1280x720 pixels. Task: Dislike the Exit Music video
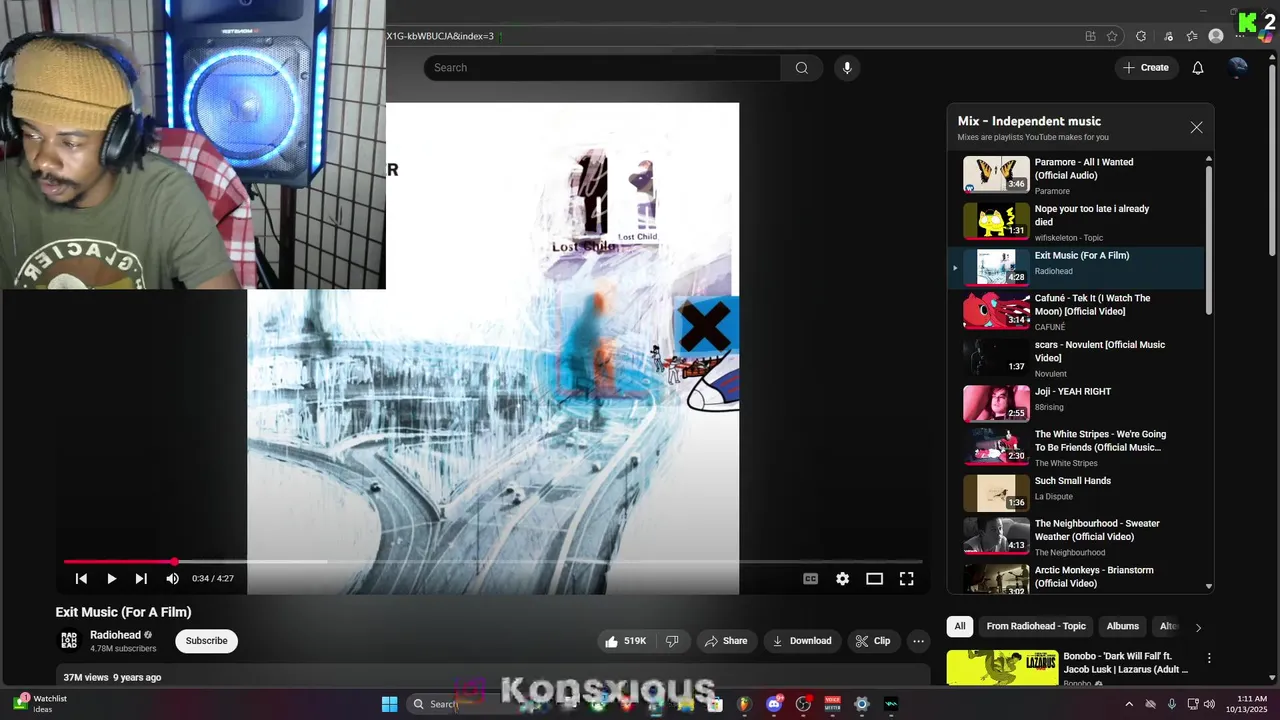click(x=672, y=641)
